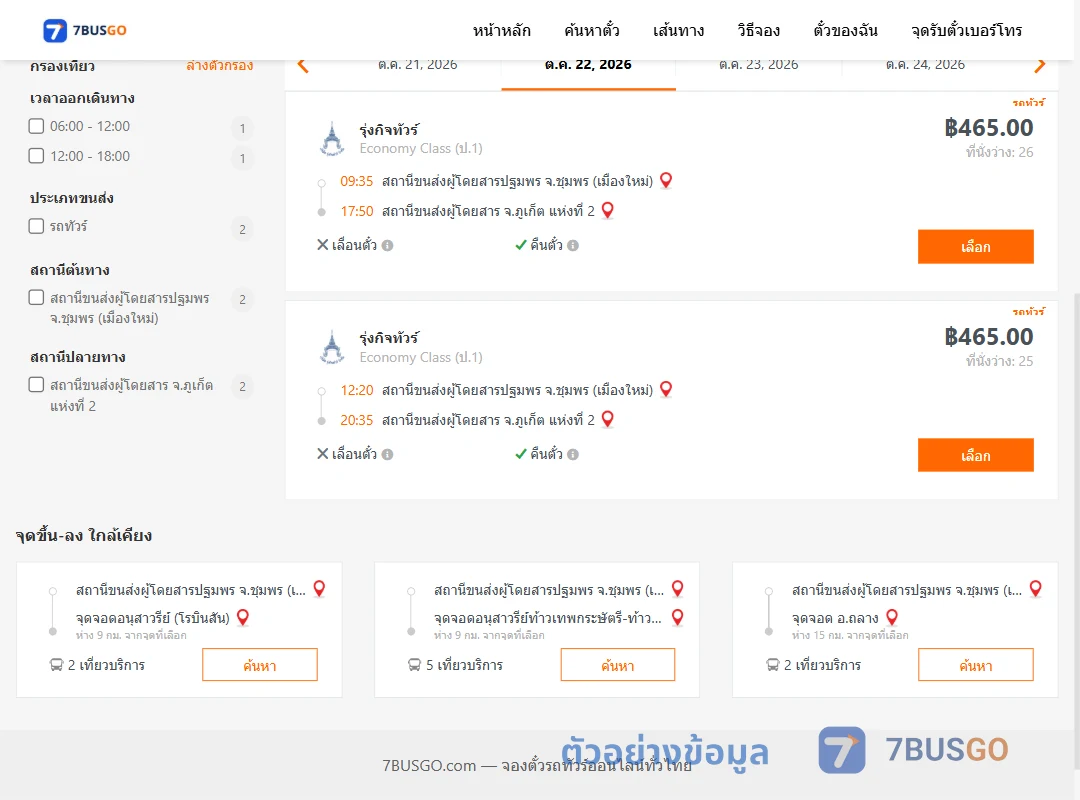1080x800 pixels.
Task: Open map pin for origin in first nearby card
Action: click(x=319, y=588)
